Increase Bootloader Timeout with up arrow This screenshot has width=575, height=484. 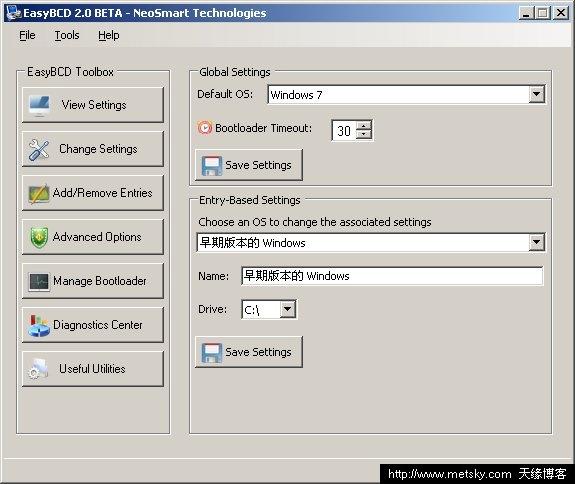[x=363, y=126]
